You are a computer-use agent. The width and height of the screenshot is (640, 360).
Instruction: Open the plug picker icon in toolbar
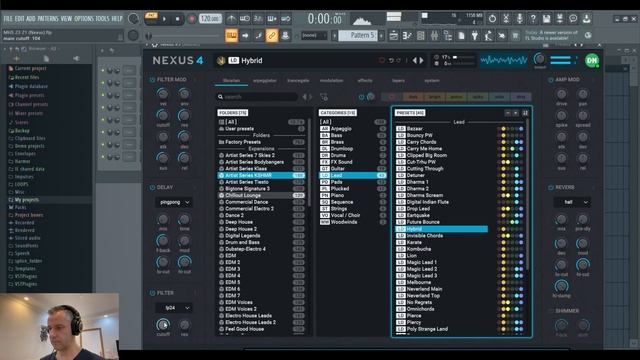pos(474,36)
